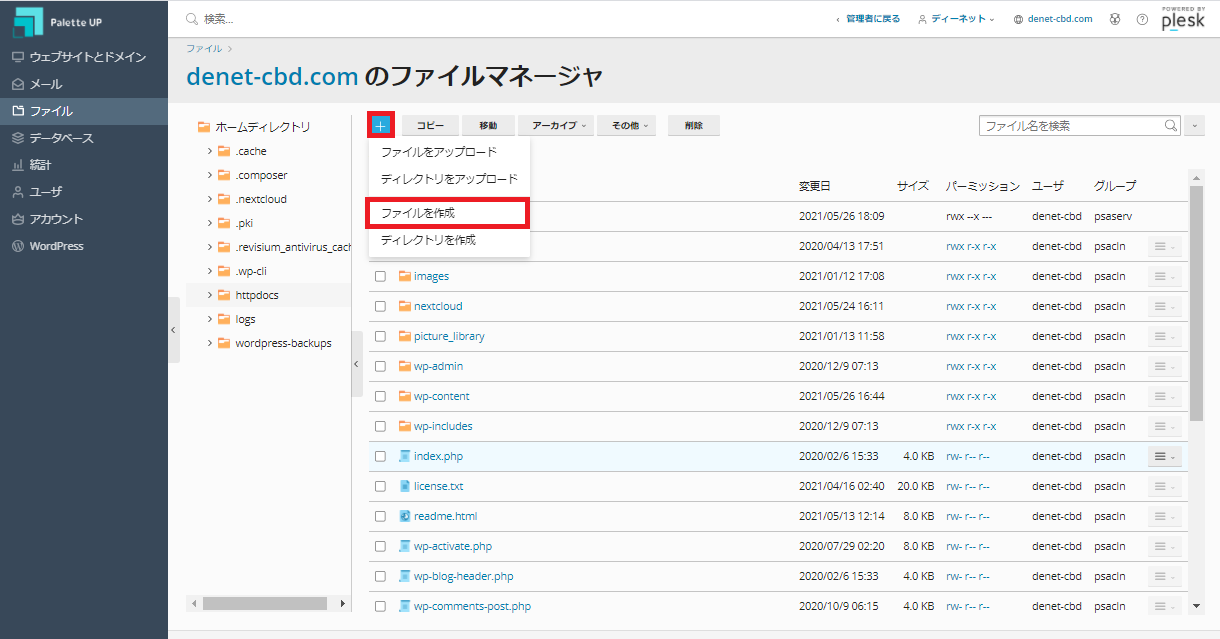Expand the httpdocs tree folder
The height and width of the screenshot is (639, 1220).
coord(210,295)
